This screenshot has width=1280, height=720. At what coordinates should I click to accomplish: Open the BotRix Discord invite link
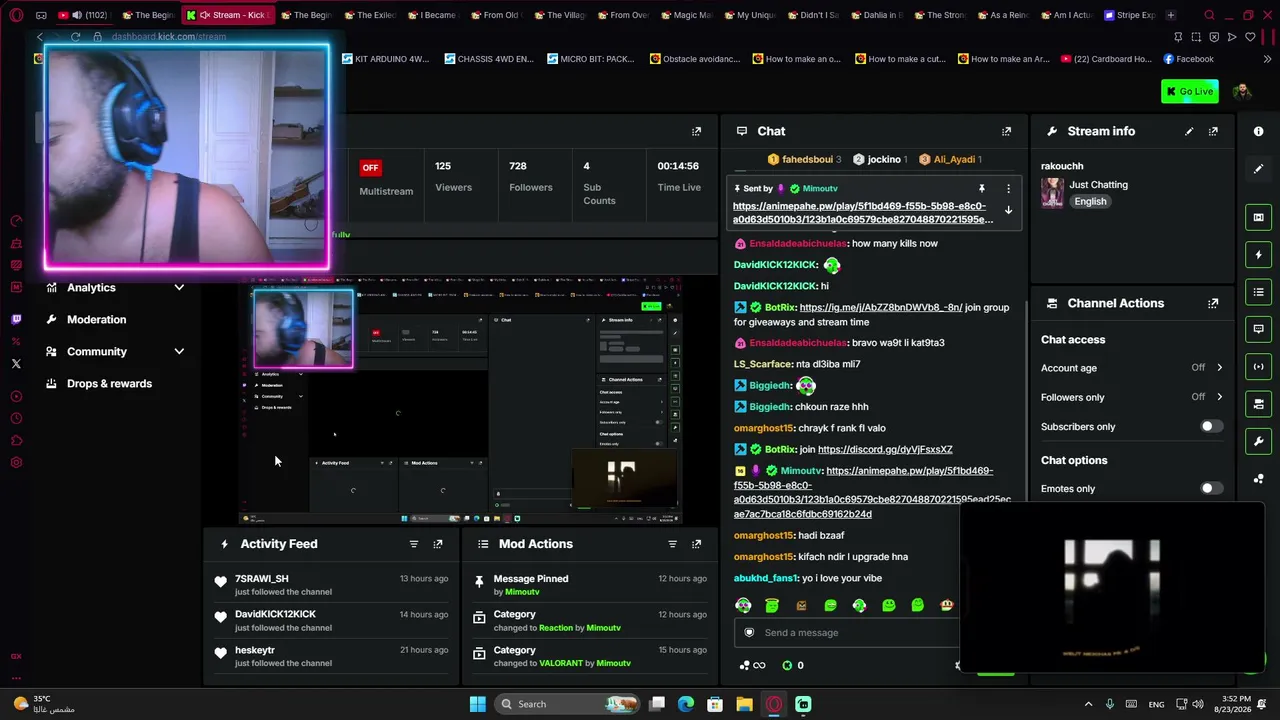(x=885, y=450)
